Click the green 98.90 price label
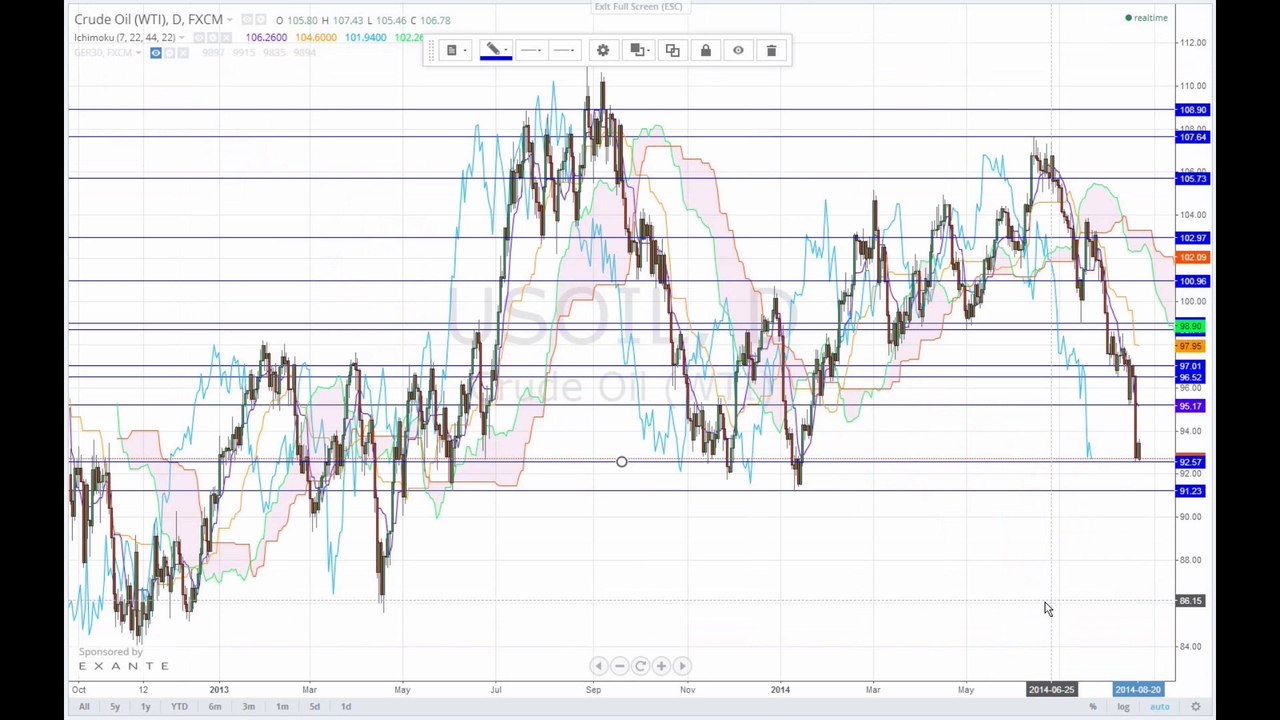Image resolution: width=1280 pixels, height=720 pixels. (x=1192, y=327)
